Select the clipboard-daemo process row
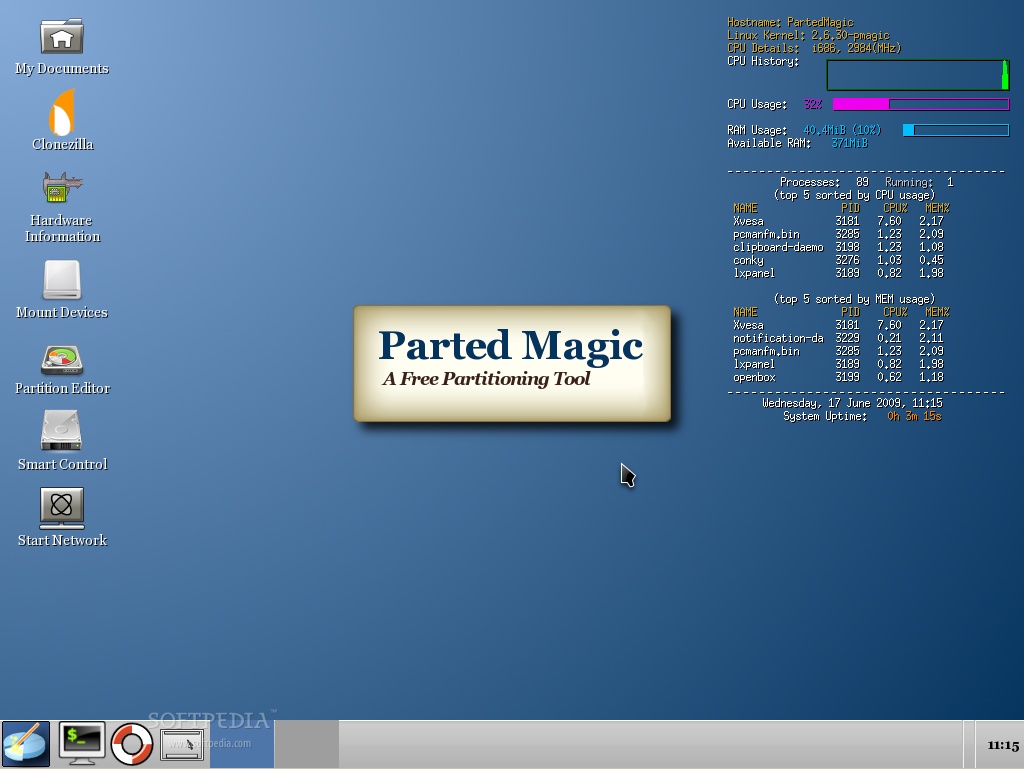Screen dimensions: 1024x769 tap(838, 247)
